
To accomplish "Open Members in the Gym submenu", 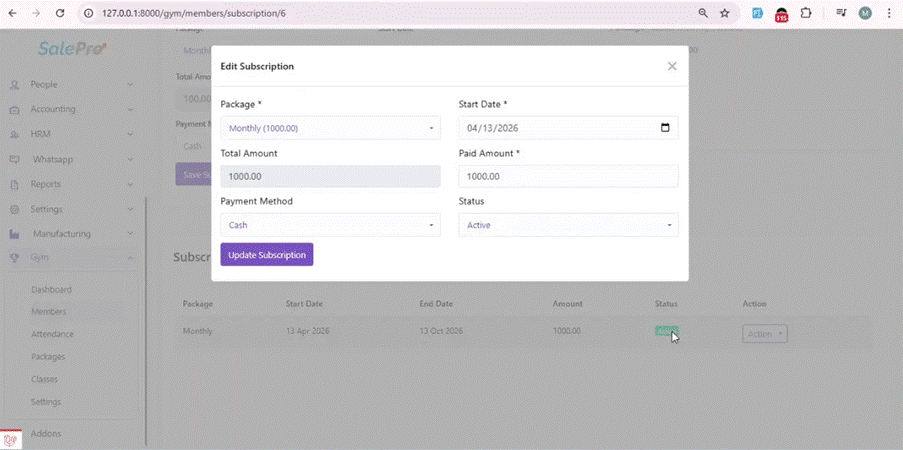I will pyautogui.click(x=48, y=312).
